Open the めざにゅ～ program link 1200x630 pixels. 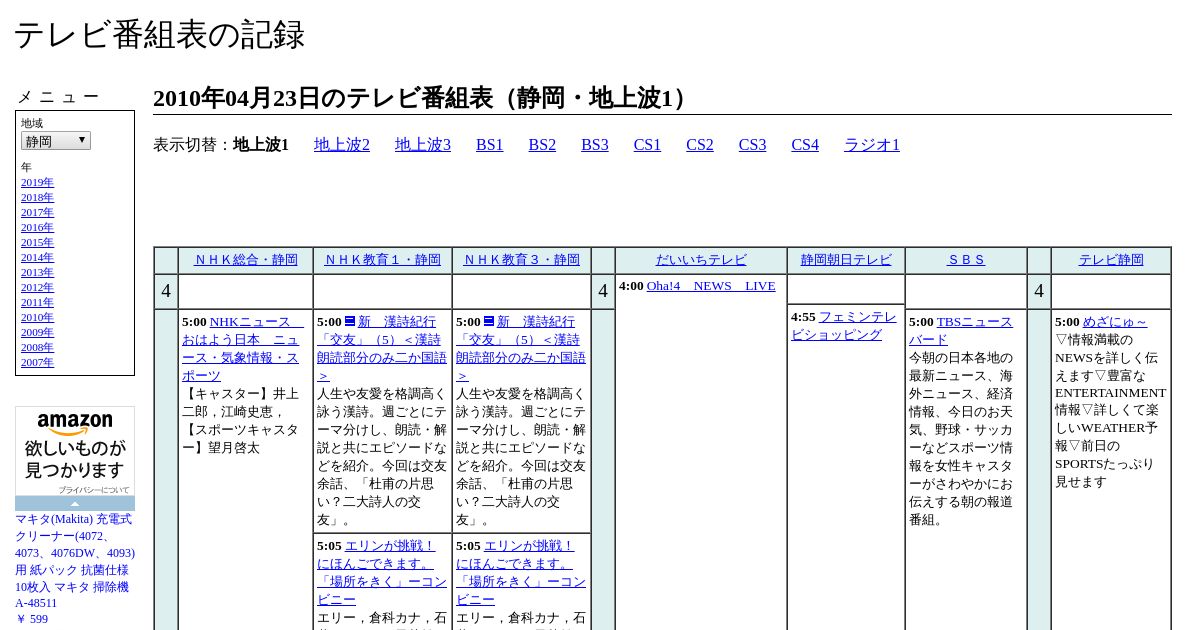click(x=1115, y=322)
